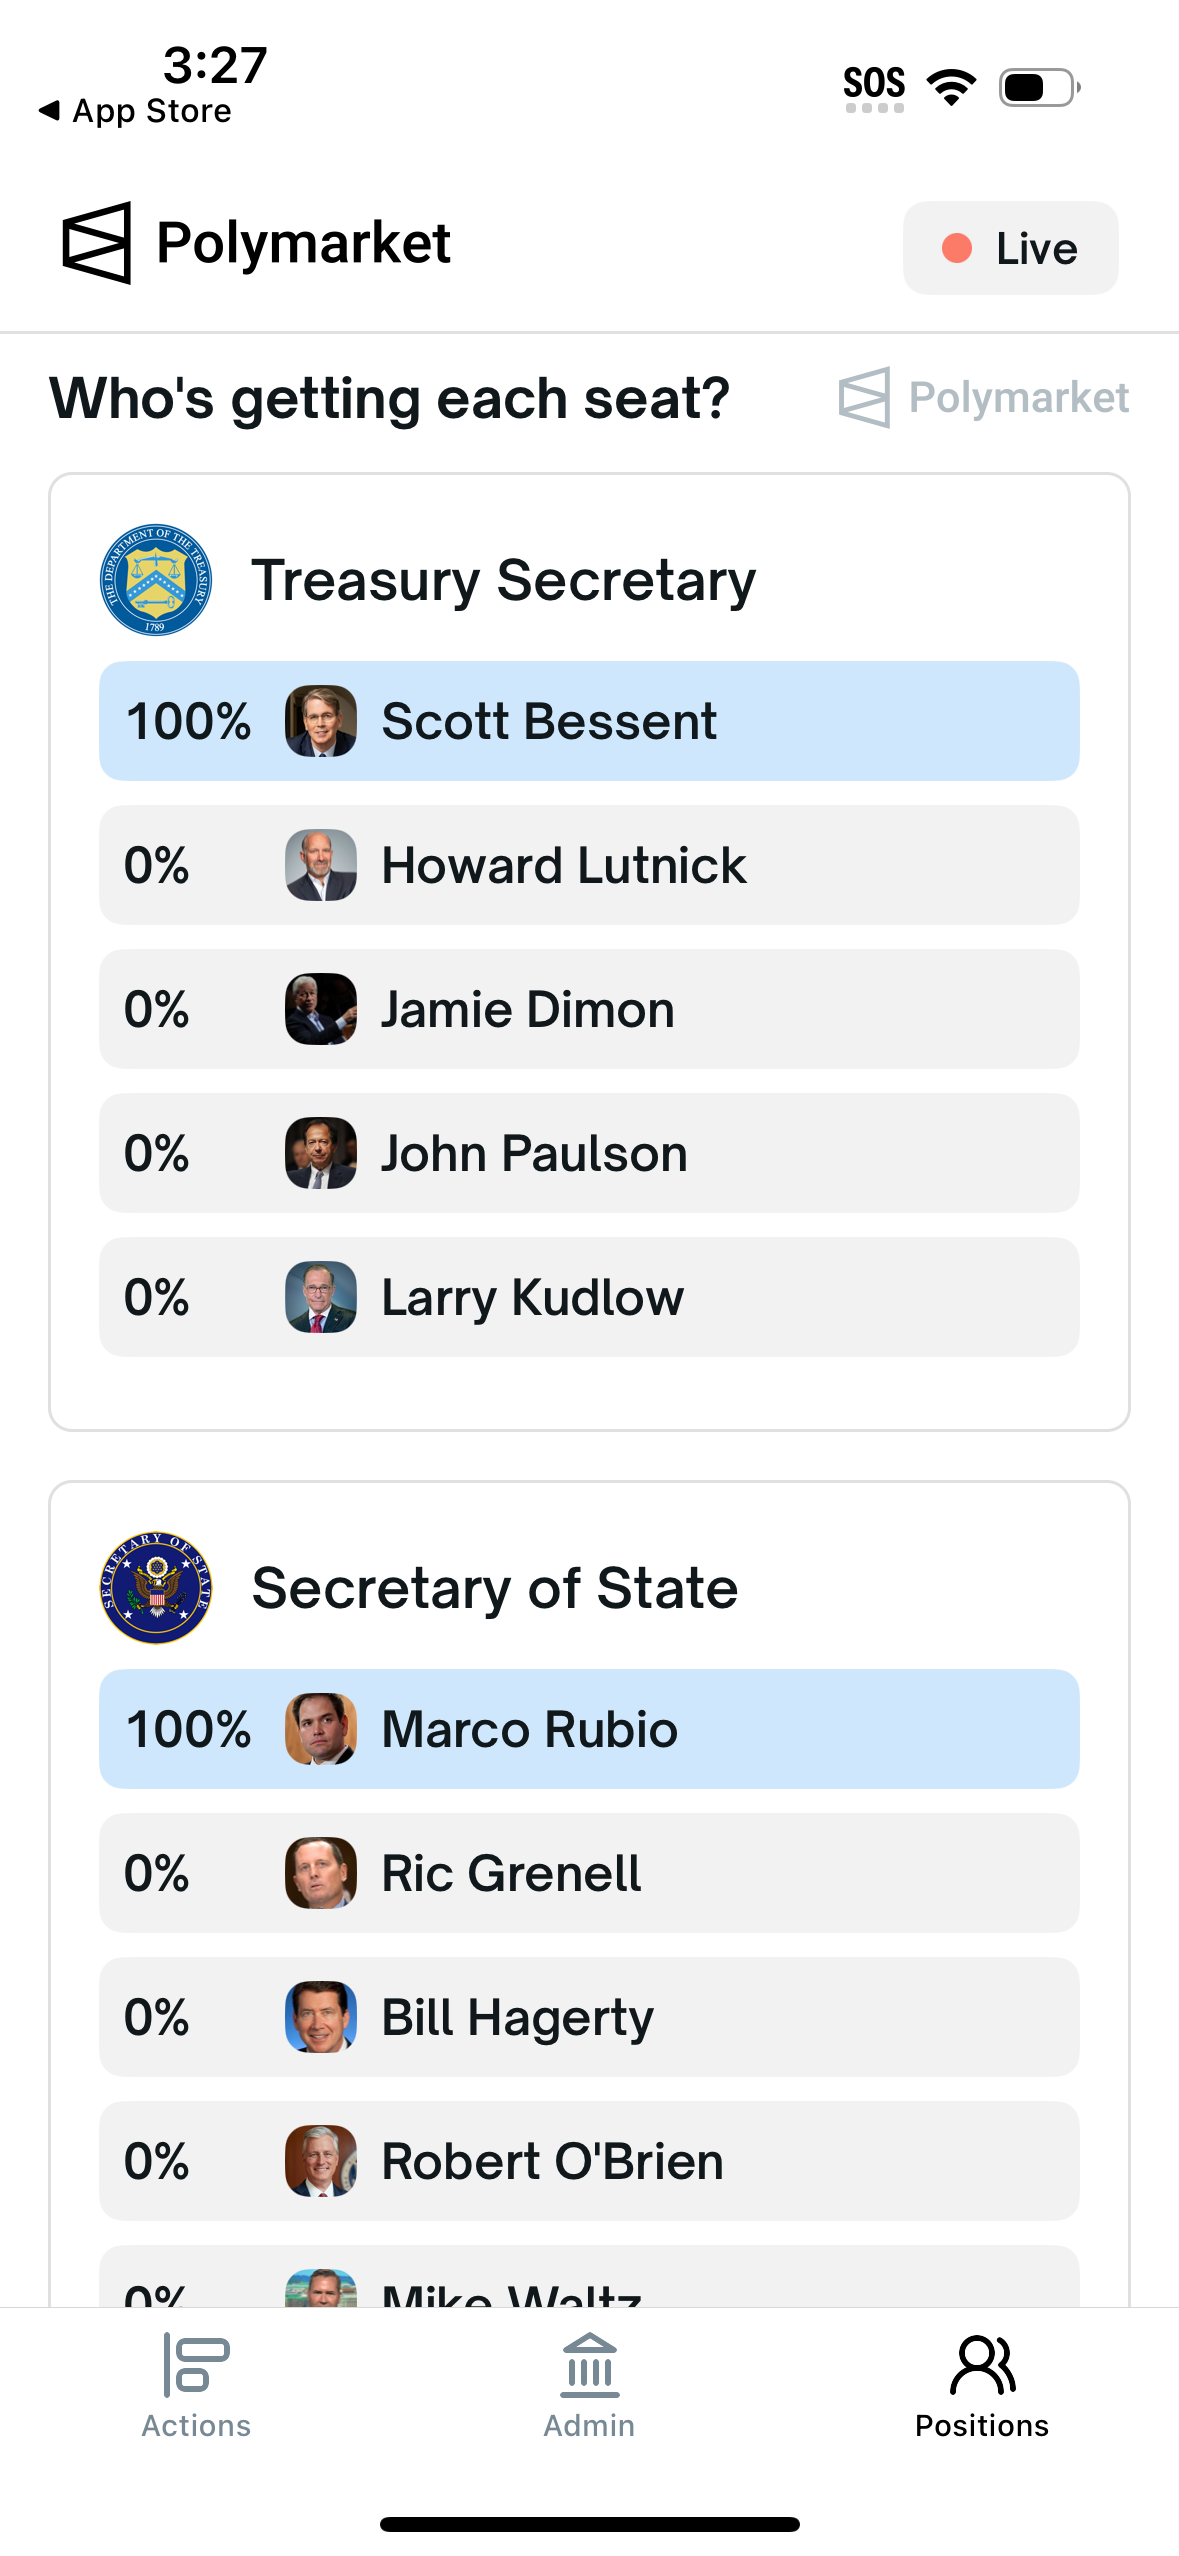Screen dimensions: 1179x2556
Task: Tap the Wi-Fi status icon
Action: click(x=952, y=87)
